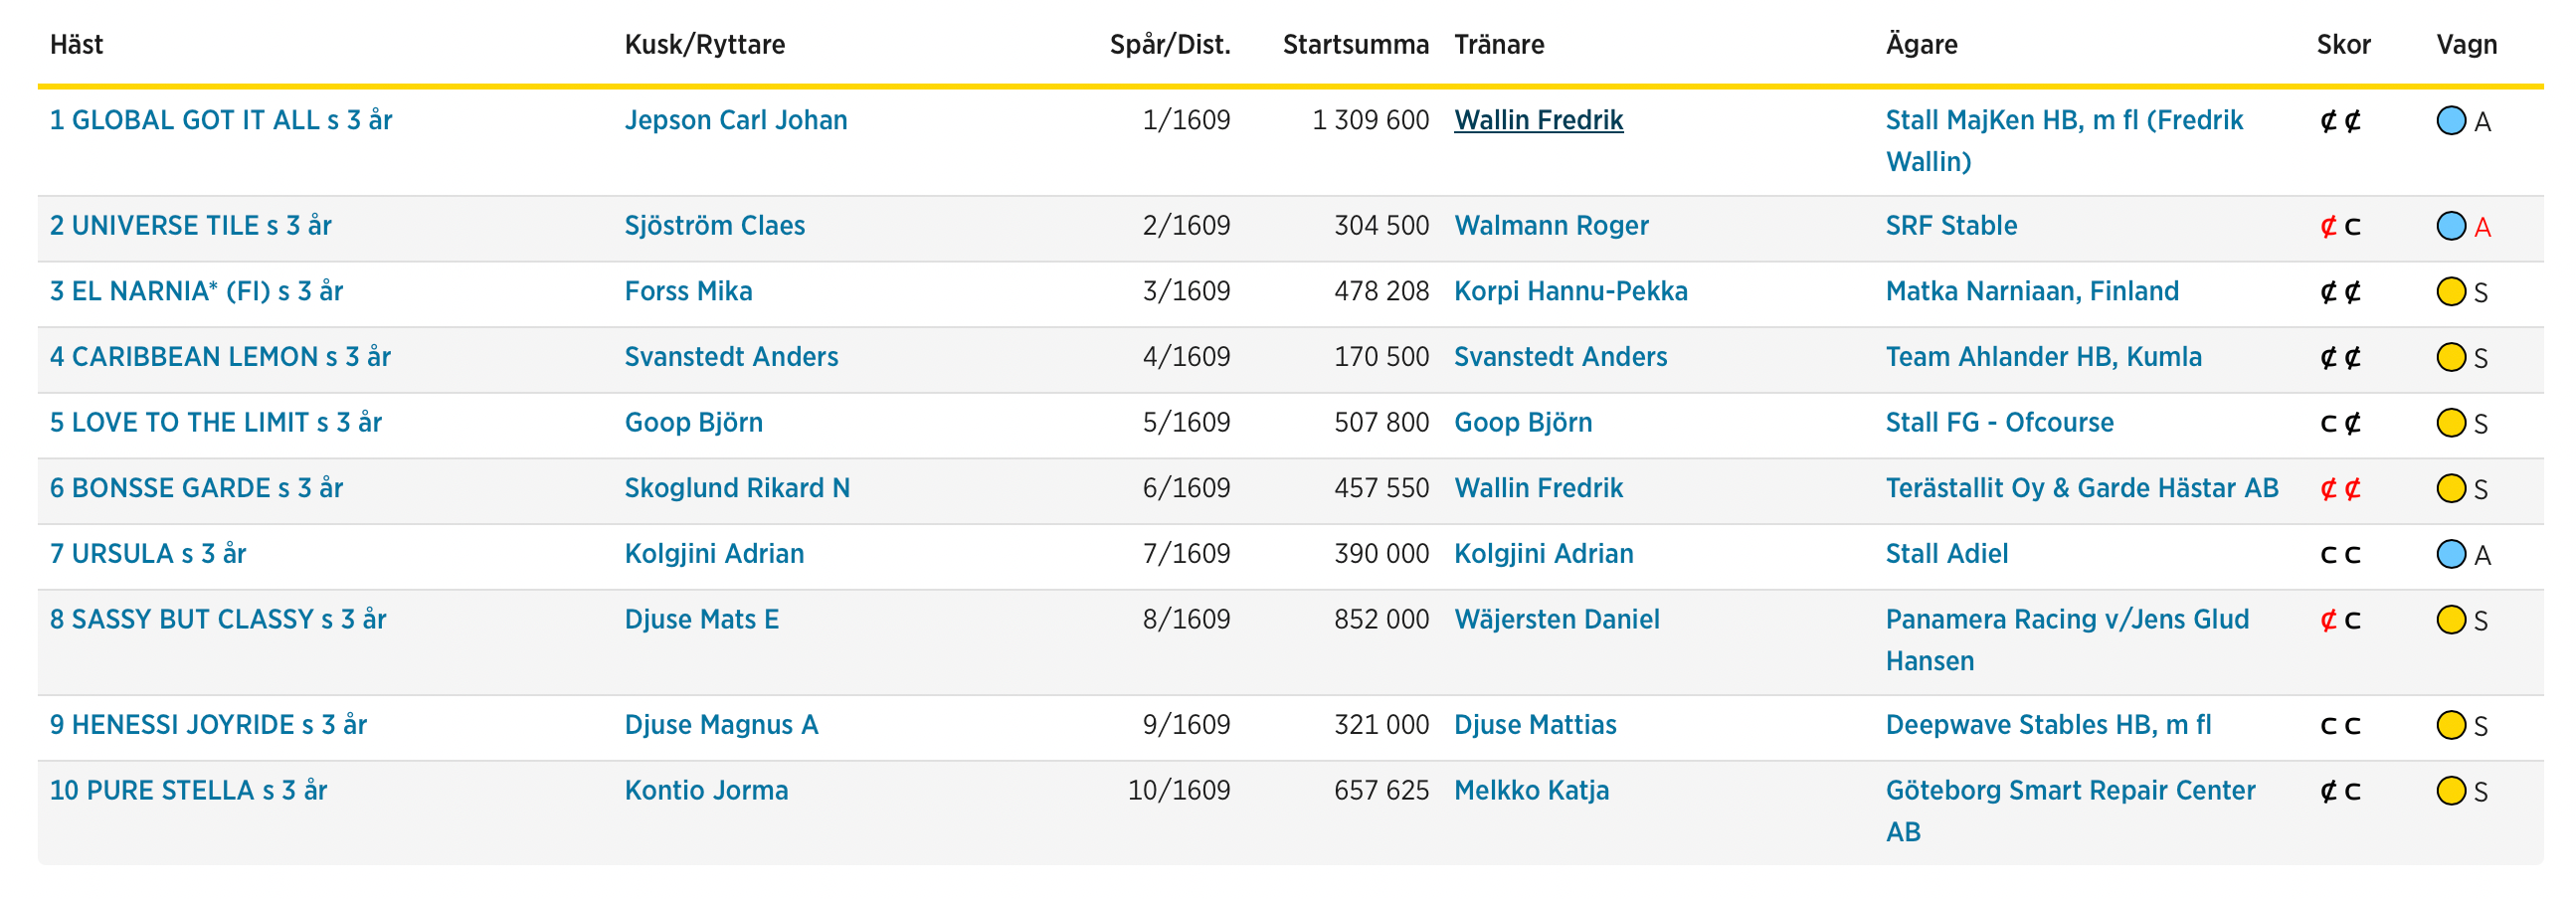Click shoe symbols for Ursula row
Screen dimensions: 2576x899
pyautogui.click(x=2340, y=555)
